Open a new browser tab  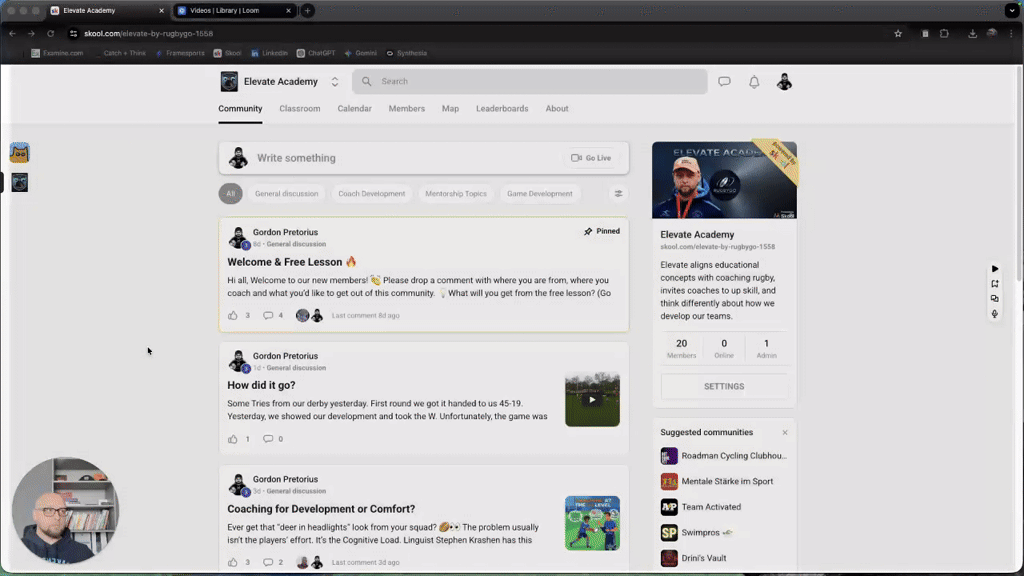click(308, 10)
